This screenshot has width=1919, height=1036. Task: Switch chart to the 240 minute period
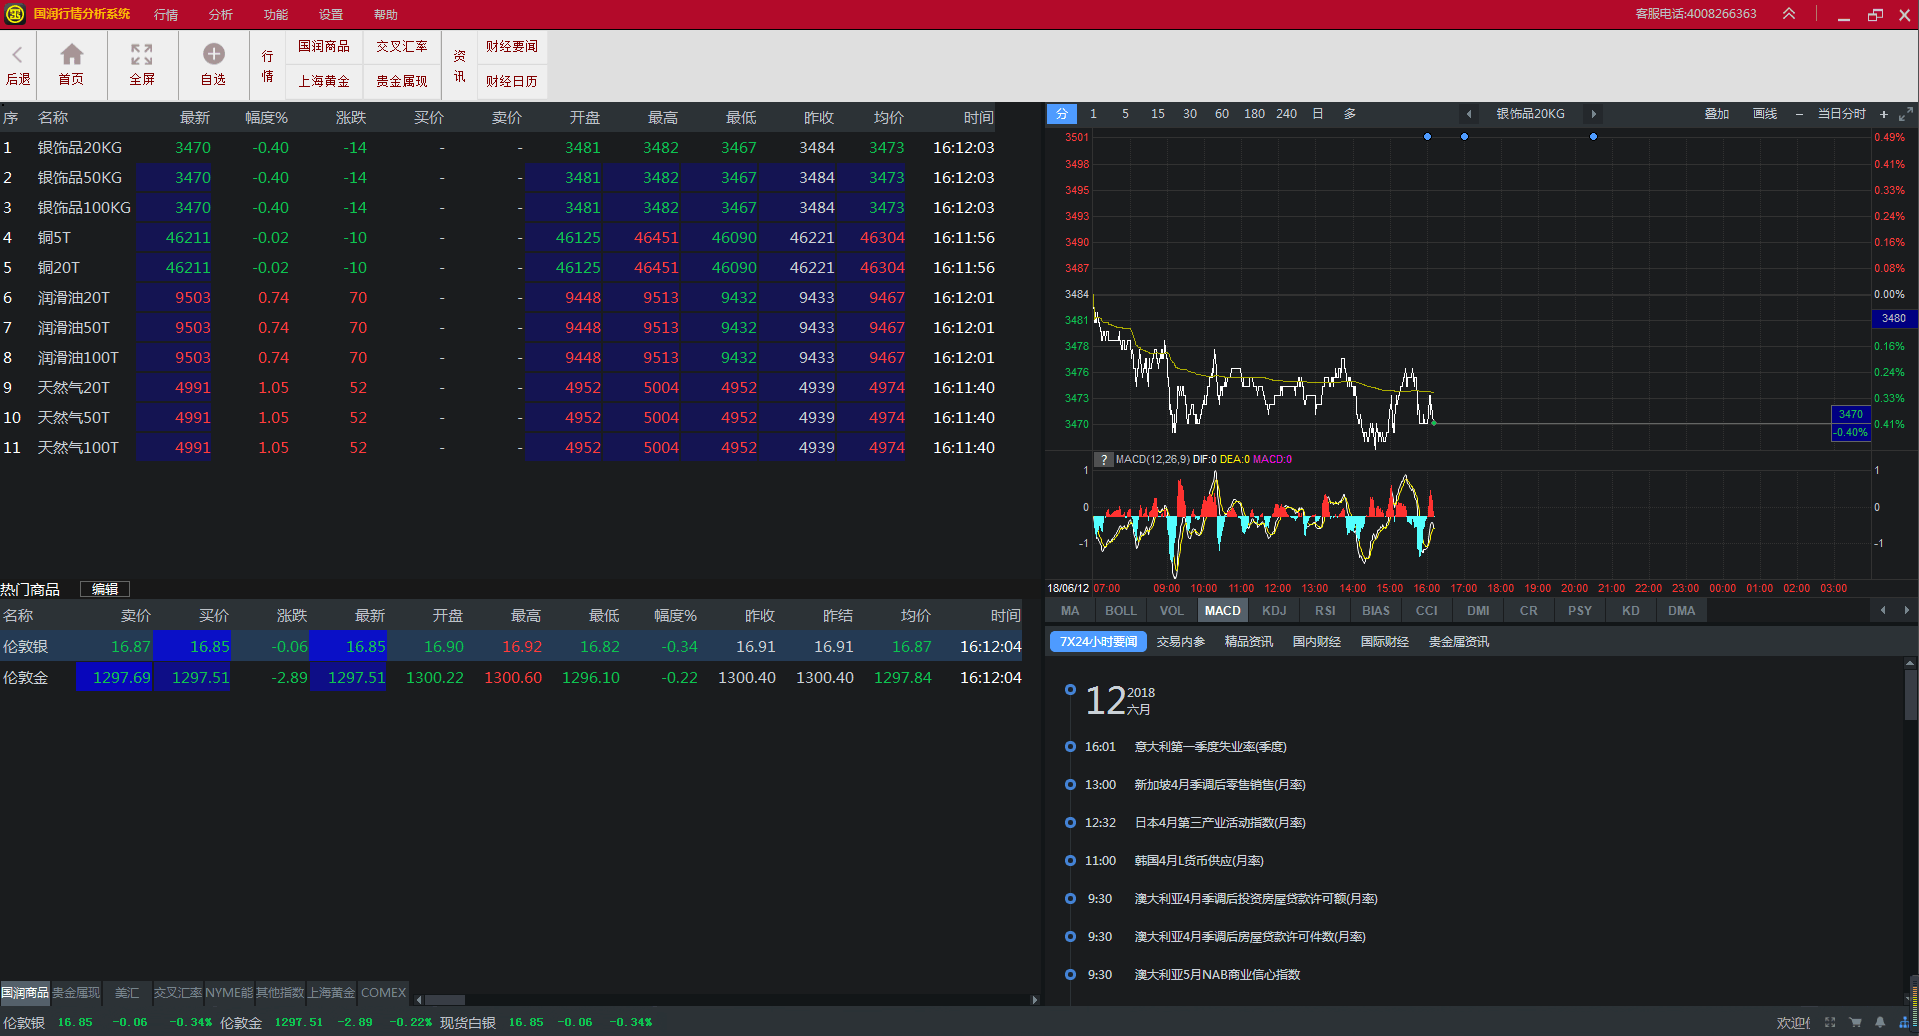point(1286,114)
